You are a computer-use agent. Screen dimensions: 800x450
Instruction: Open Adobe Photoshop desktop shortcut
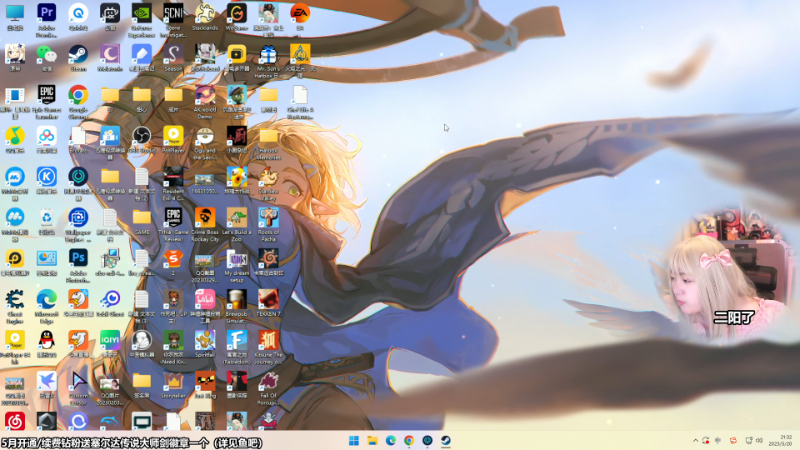pyautogui.click(x=78, y=265)
